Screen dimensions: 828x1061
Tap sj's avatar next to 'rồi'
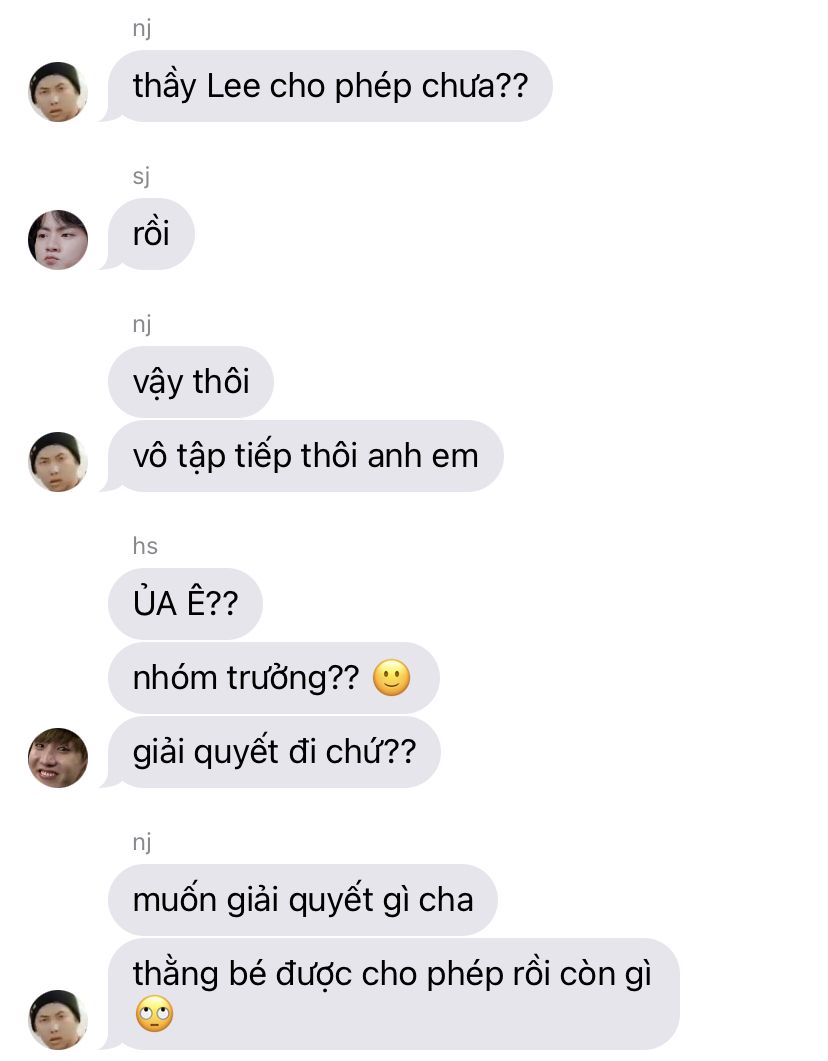[x=58, y=240]
